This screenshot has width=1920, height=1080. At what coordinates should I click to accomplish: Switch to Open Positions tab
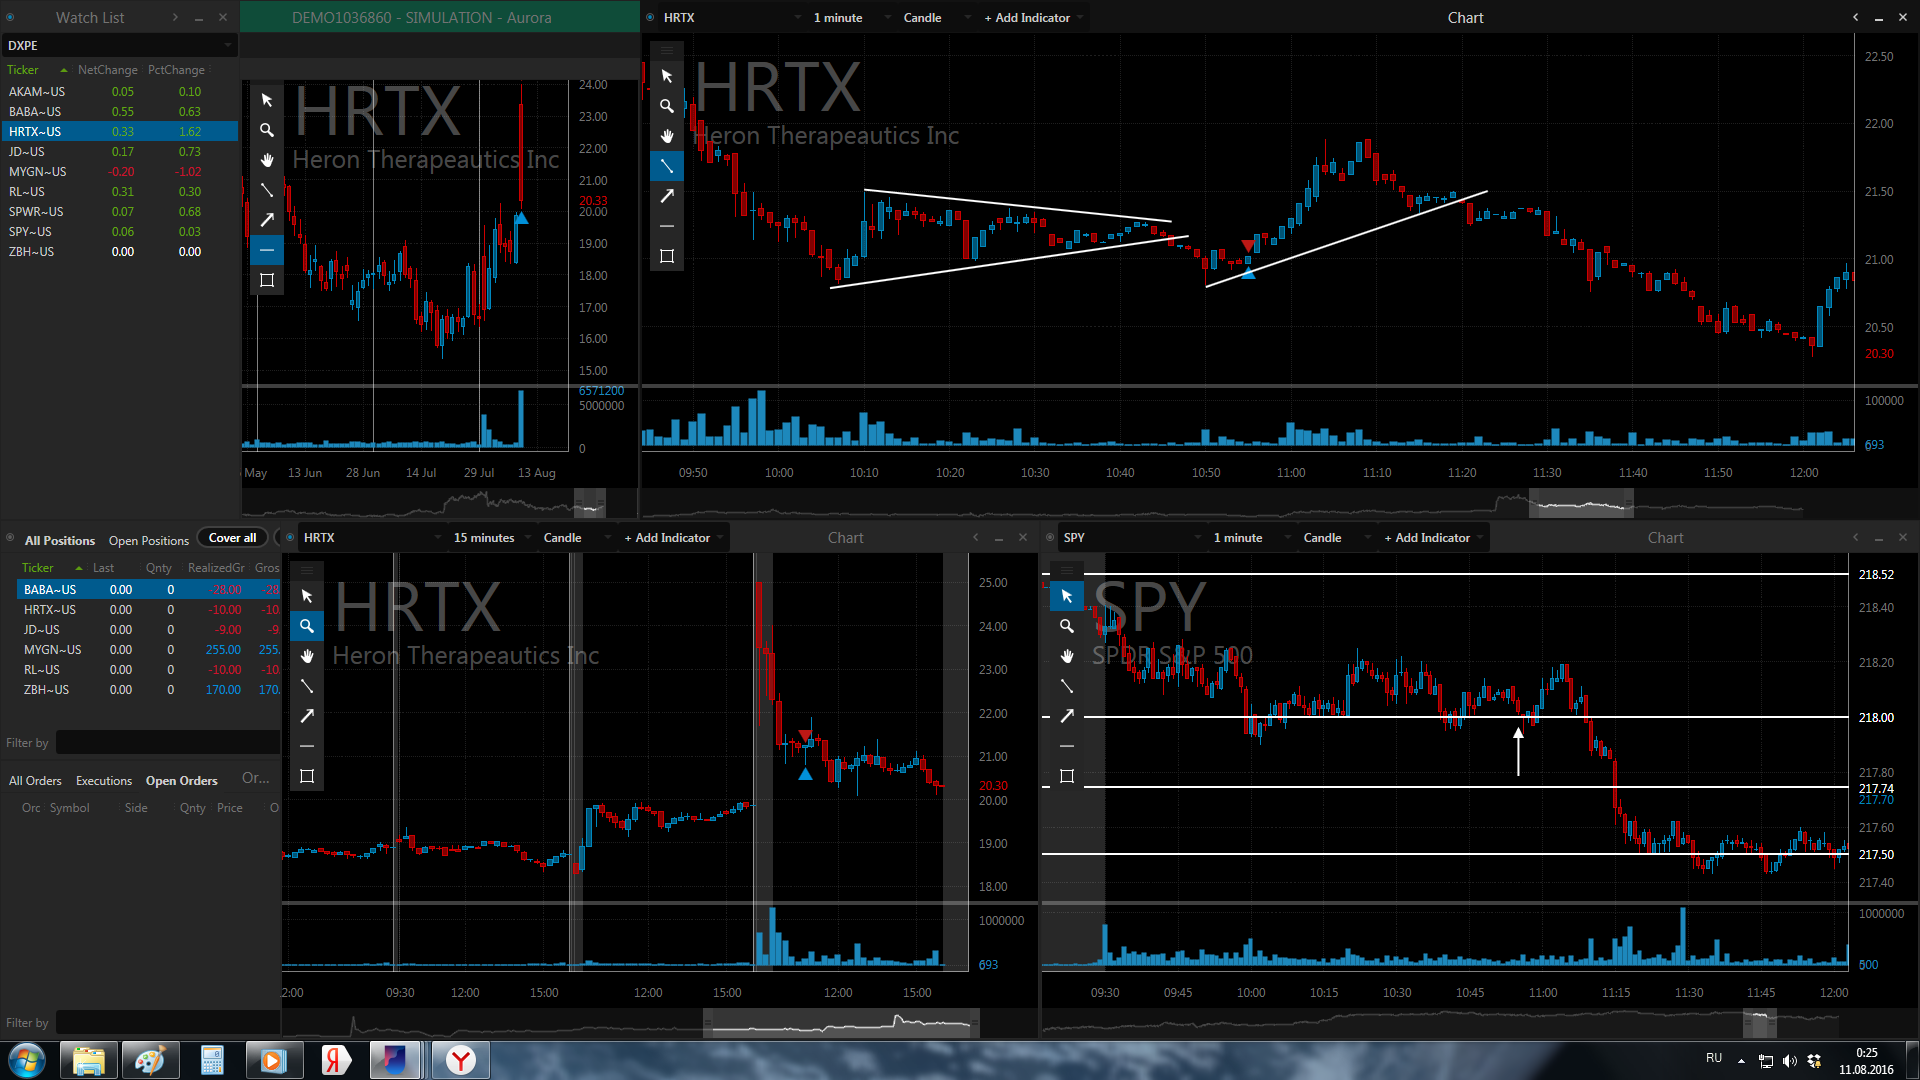click(x=149, y=541)
